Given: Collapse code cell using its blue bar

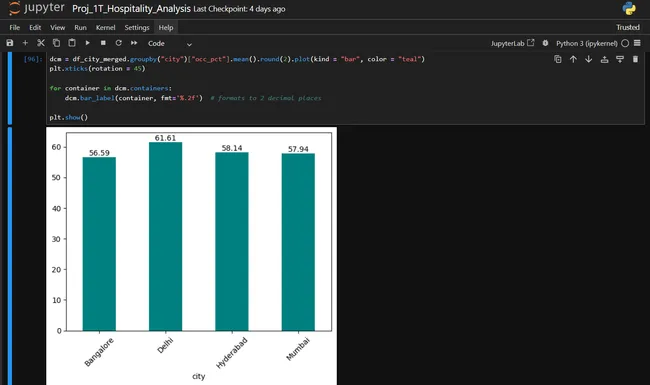Looking at the screenshot, I should click(x=10, y=88).
